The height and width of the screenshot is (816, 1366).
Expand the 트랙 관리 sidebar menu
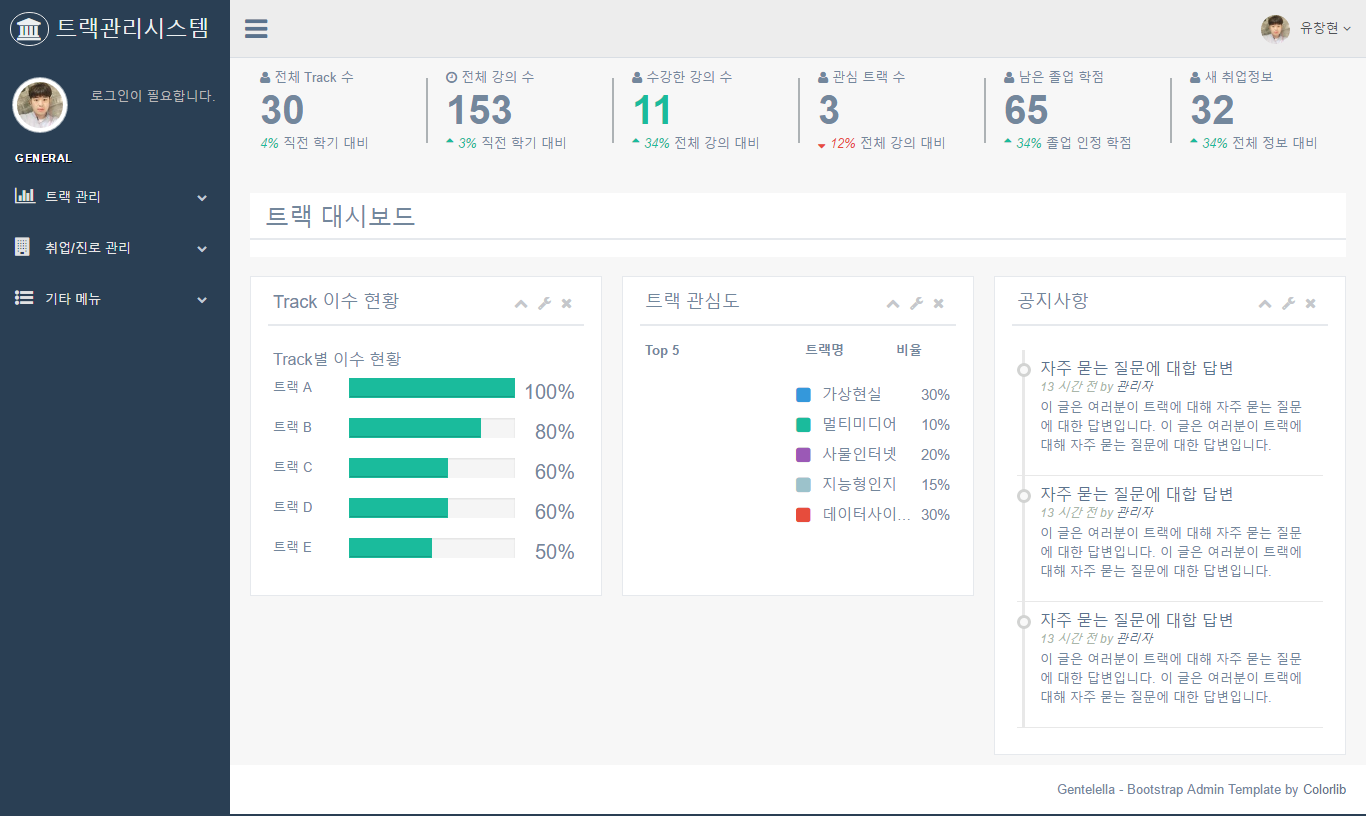(112, 197)
